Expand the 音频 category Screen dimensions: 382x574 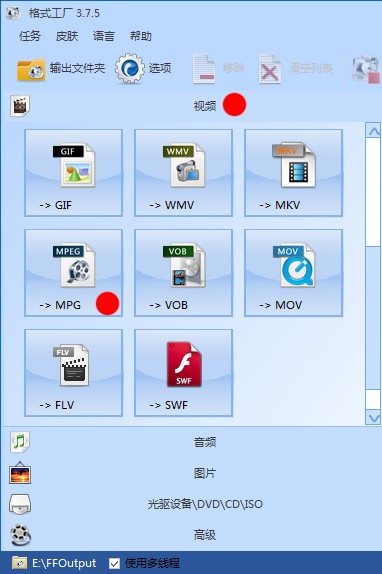pos(191,442)
